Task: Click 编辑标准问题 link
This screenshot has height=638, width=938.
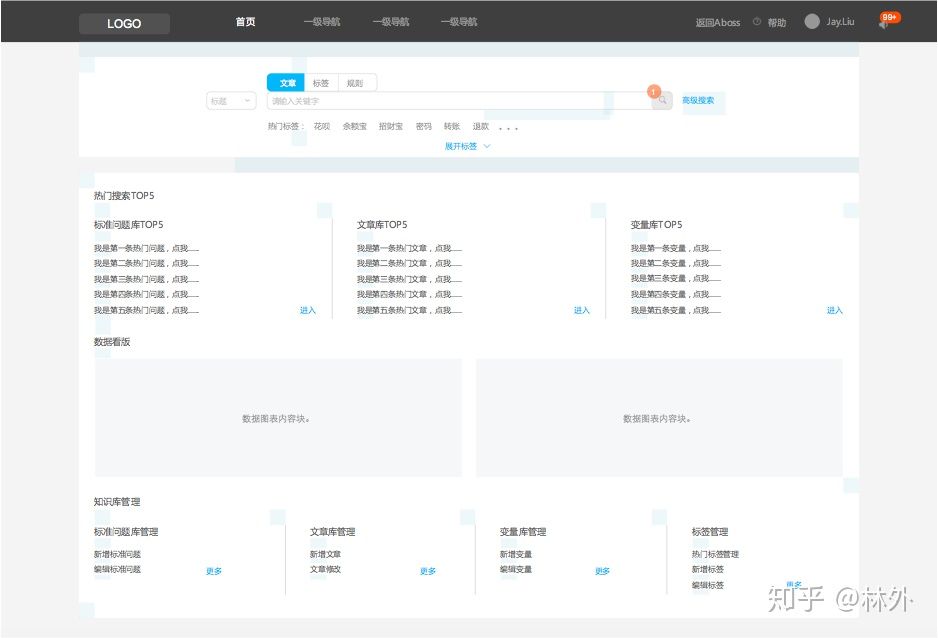Action: pyautogui.click(x=117, y=569)
